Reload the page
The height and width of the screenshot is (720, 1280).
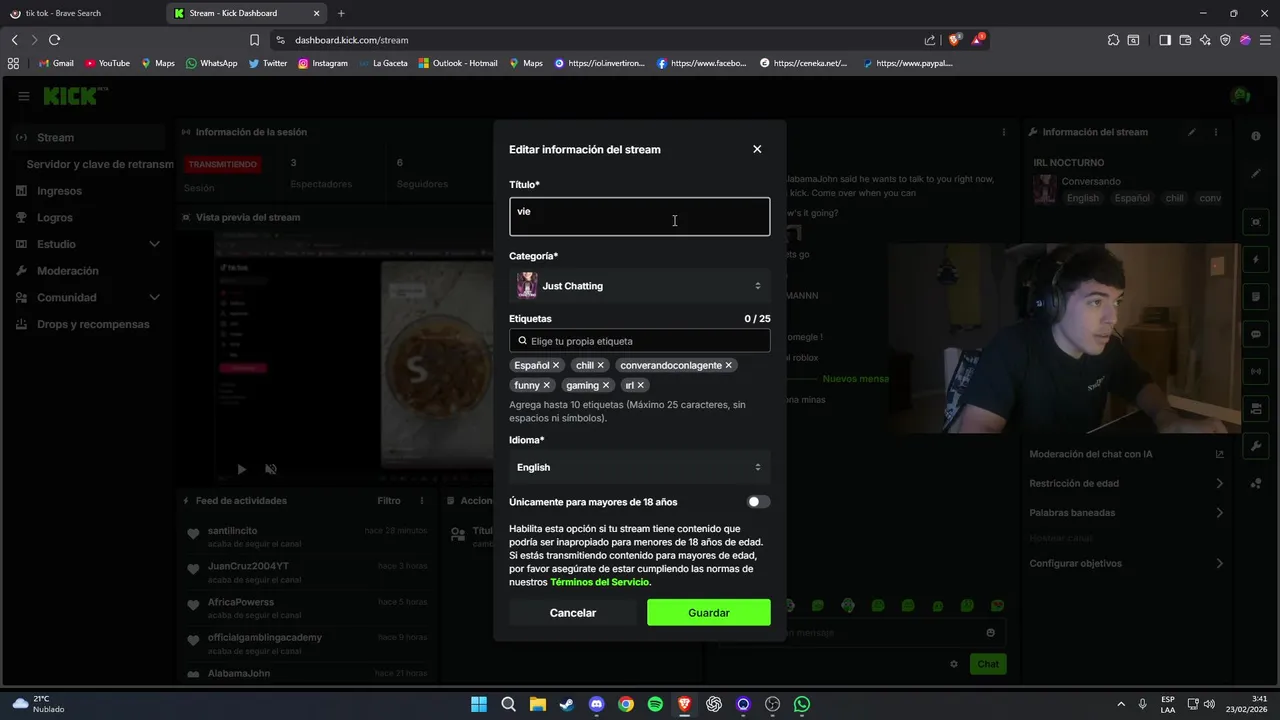coord(54,40)
